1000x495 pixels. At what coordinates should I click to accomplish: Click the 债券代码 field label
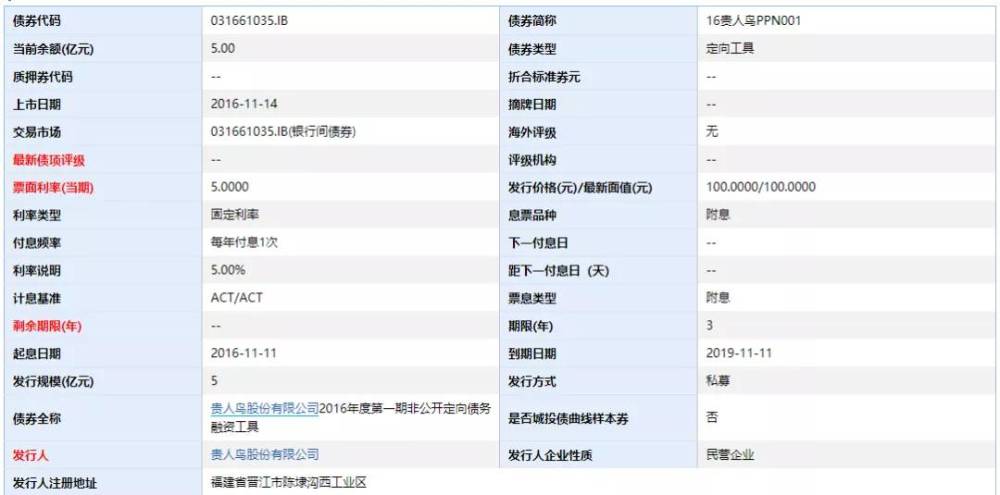tap(36, 21)
